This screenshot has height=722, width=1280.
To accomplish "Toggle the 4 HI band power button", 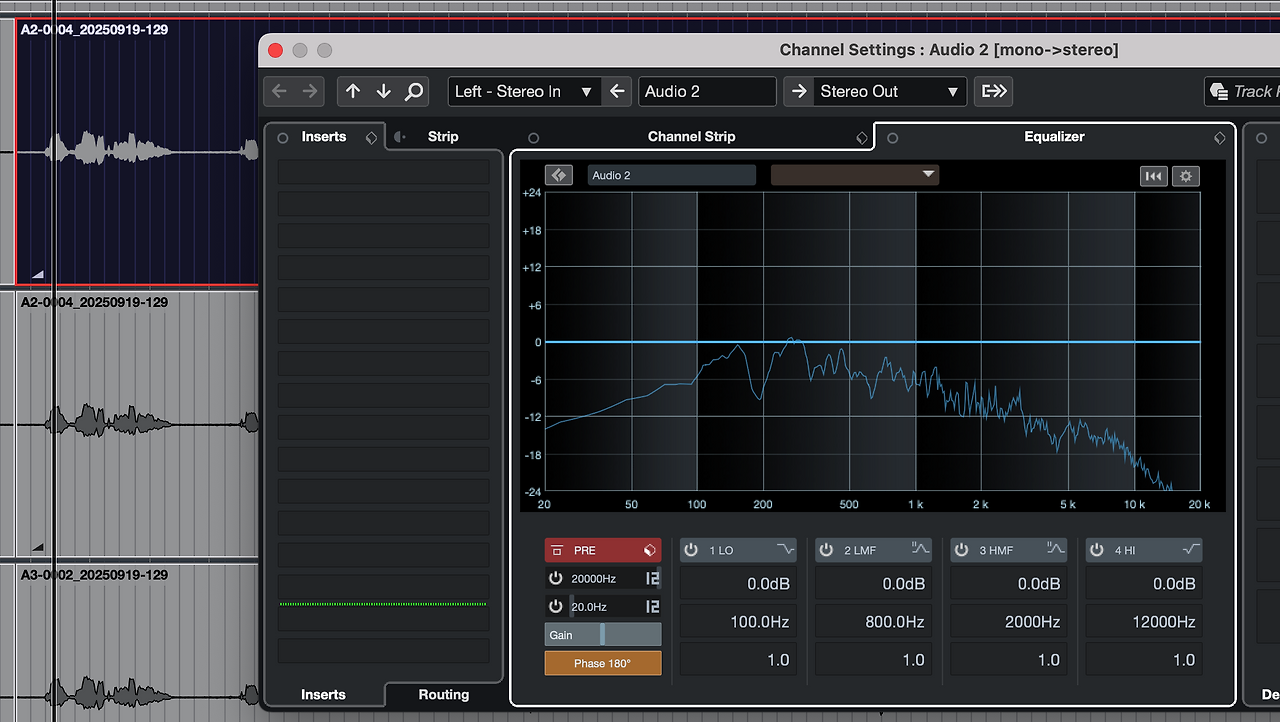I will [1096, 550].
